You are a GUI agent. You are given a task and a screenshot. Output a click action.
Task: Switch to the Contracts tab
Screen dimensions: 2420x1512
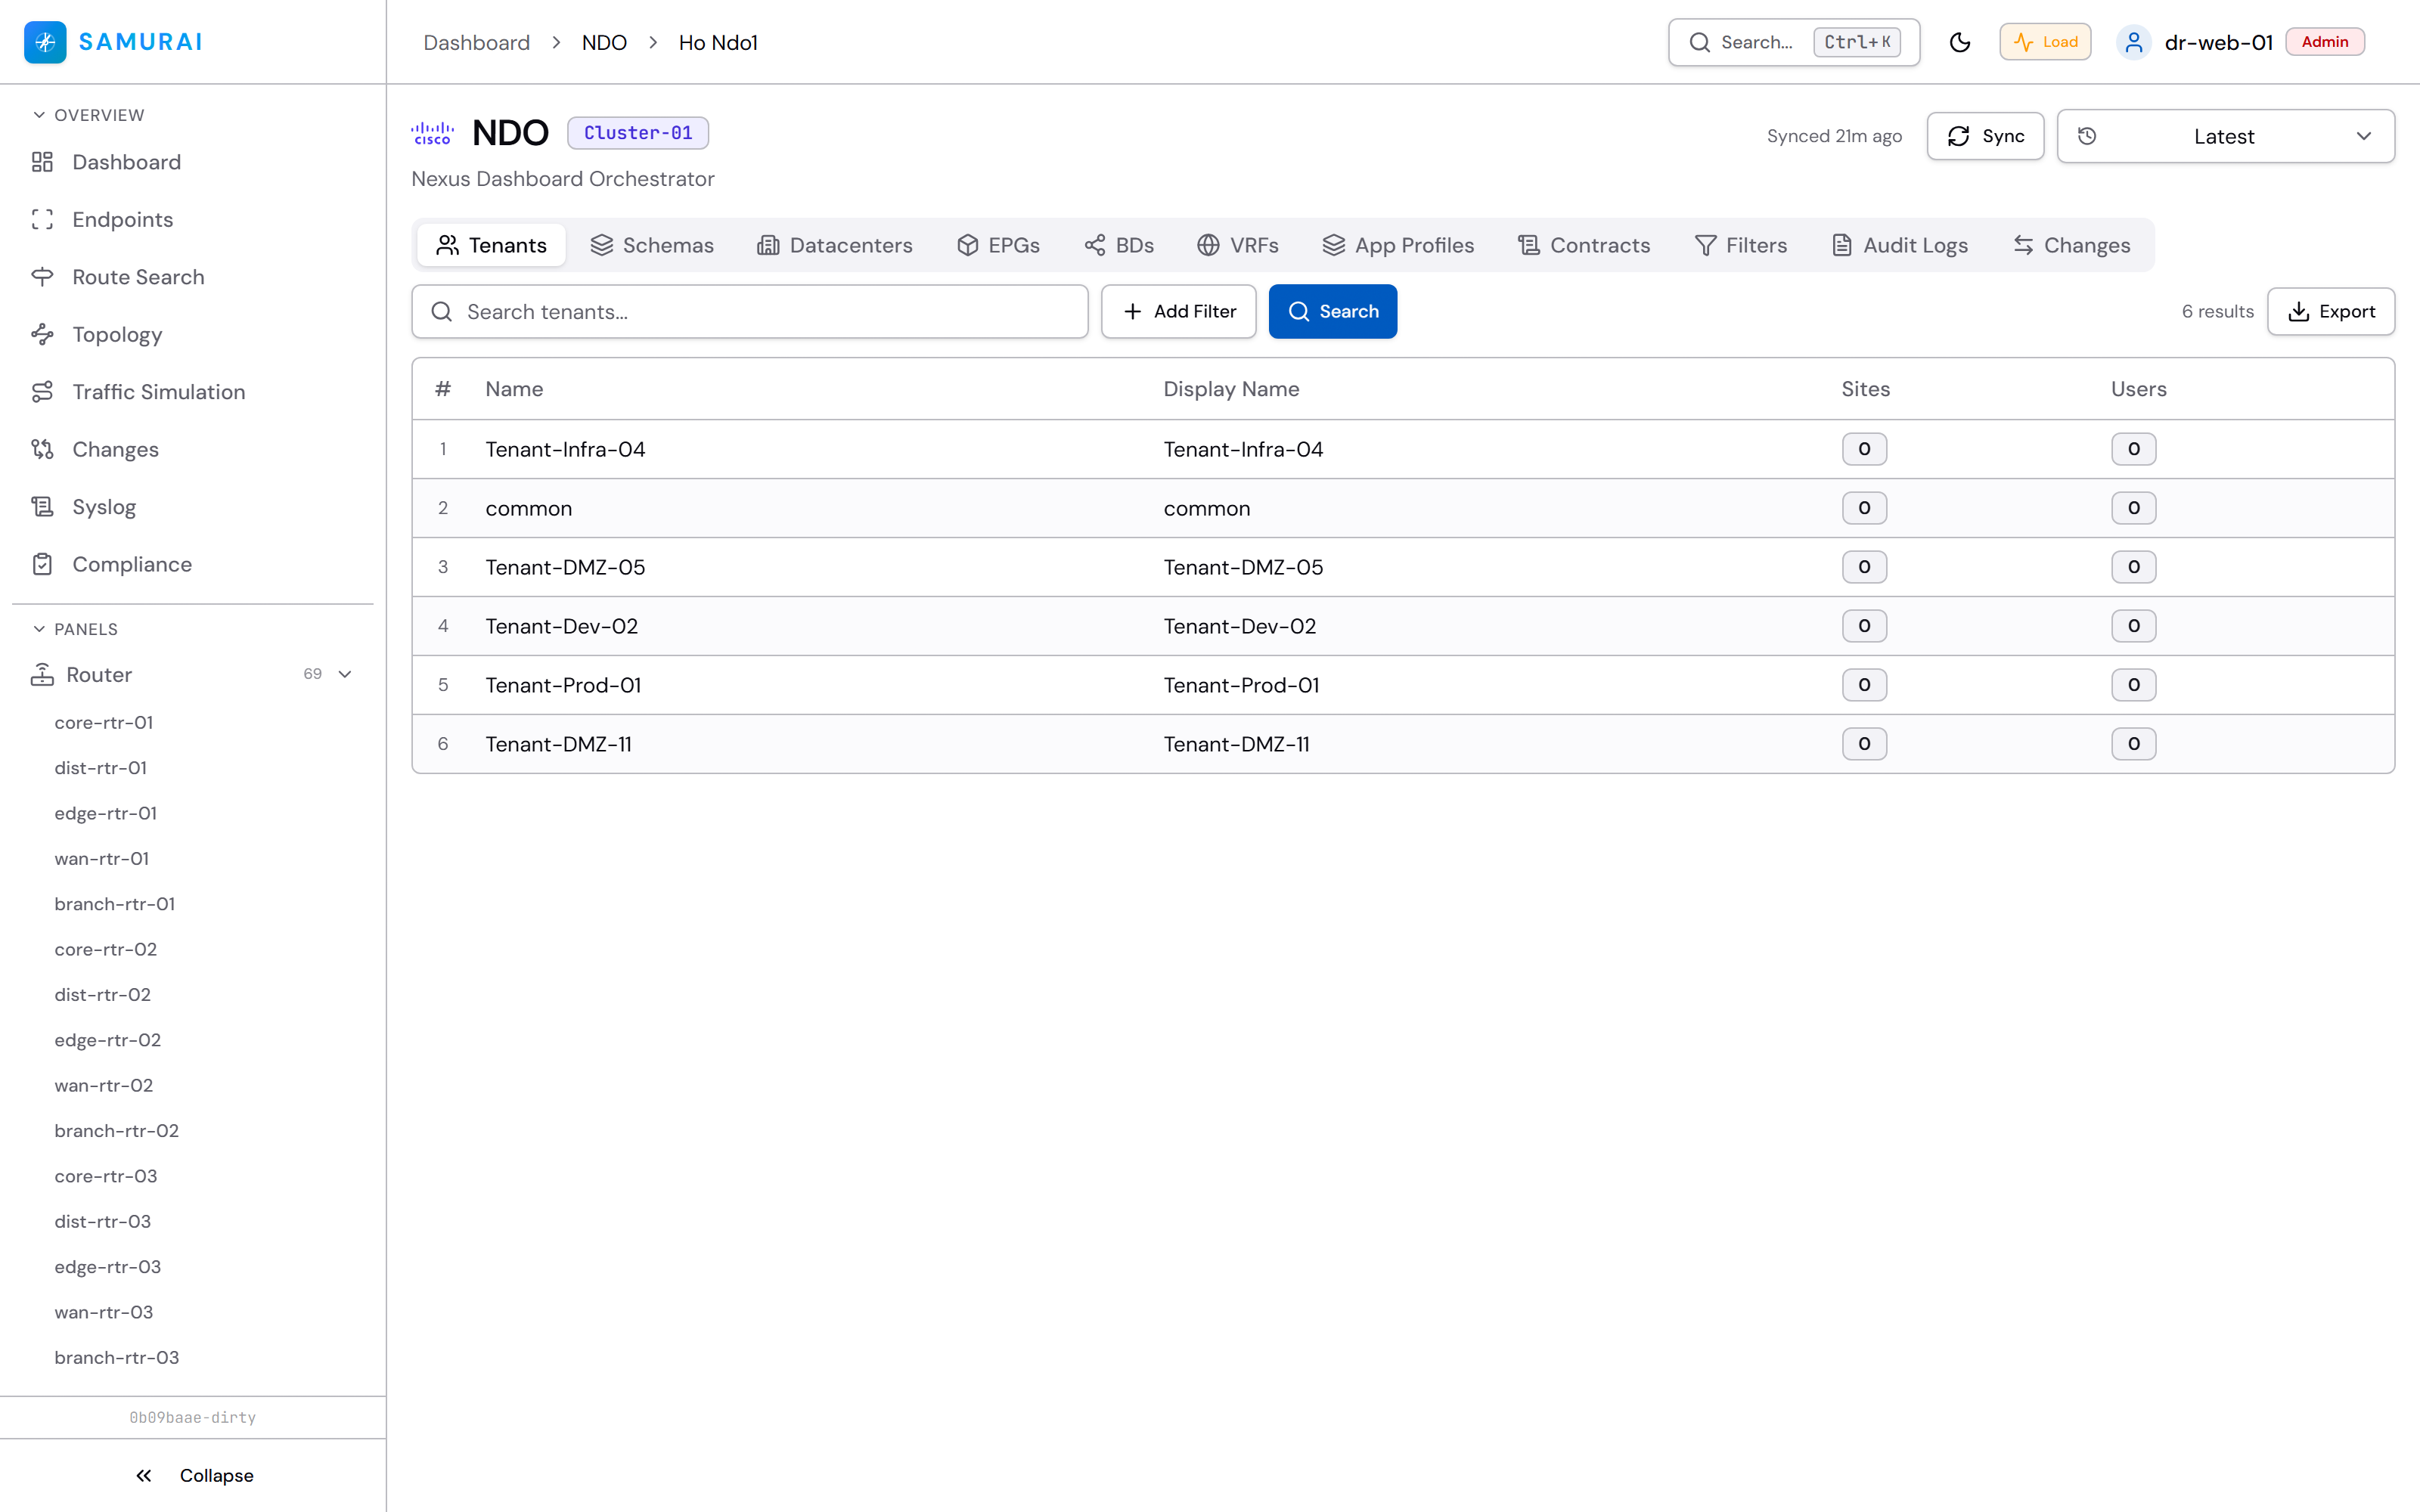click(x=1584, y=245)
